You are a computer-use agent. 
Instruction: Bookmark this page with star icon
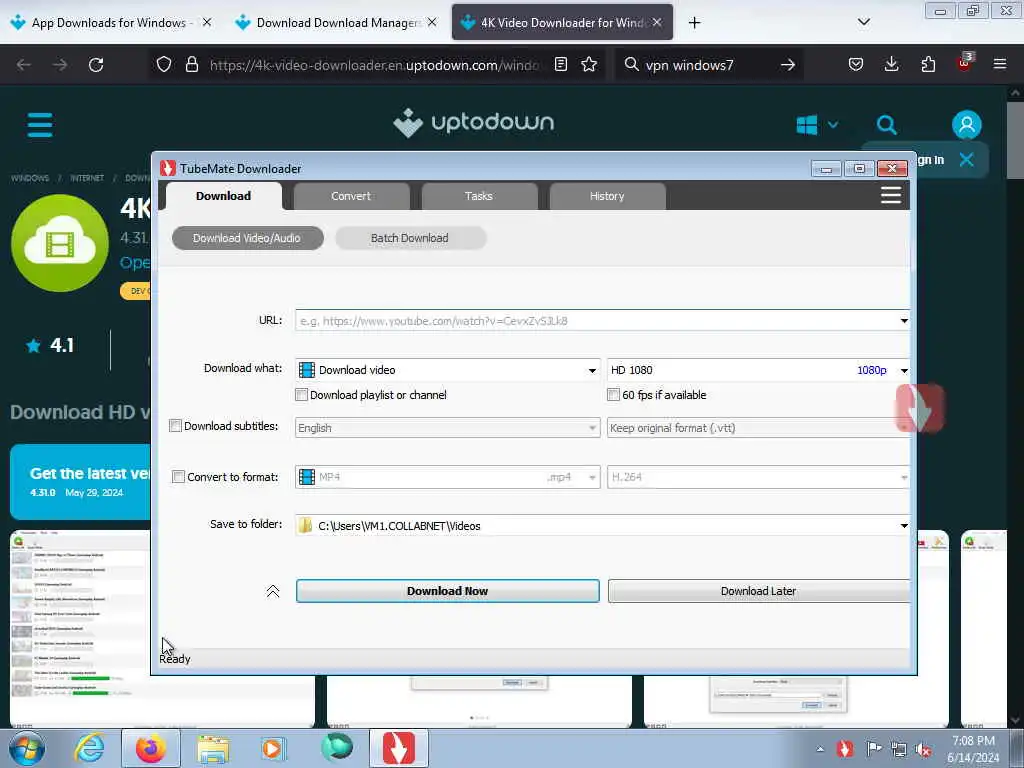click(589, 65)
